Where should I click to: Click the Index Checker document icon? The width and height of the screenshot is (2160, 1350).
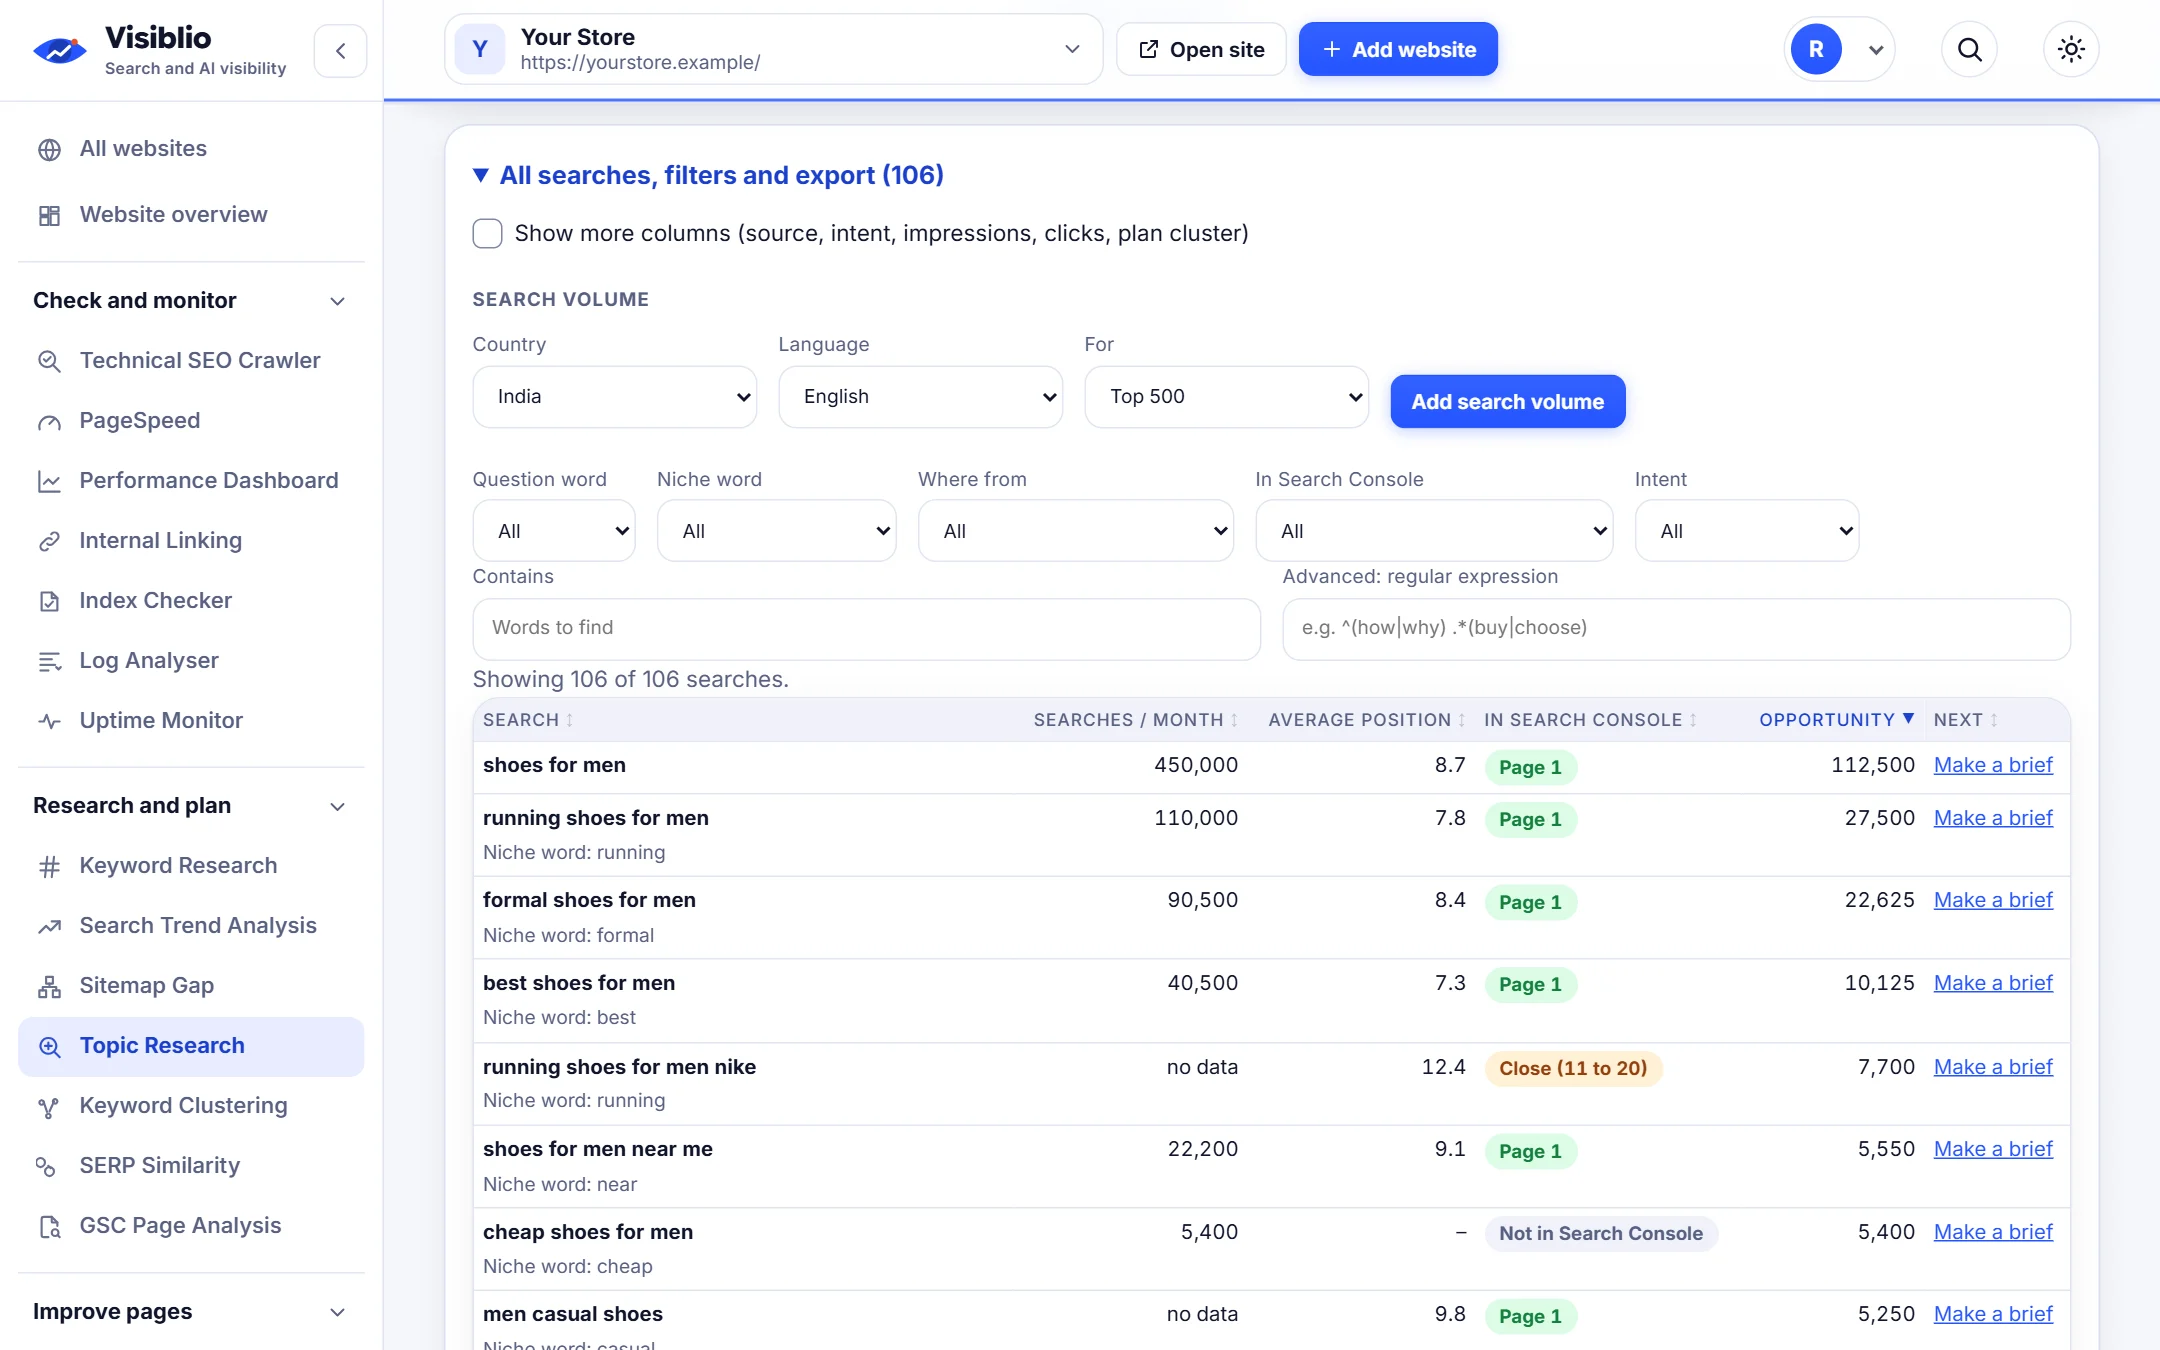click(49, 601)
